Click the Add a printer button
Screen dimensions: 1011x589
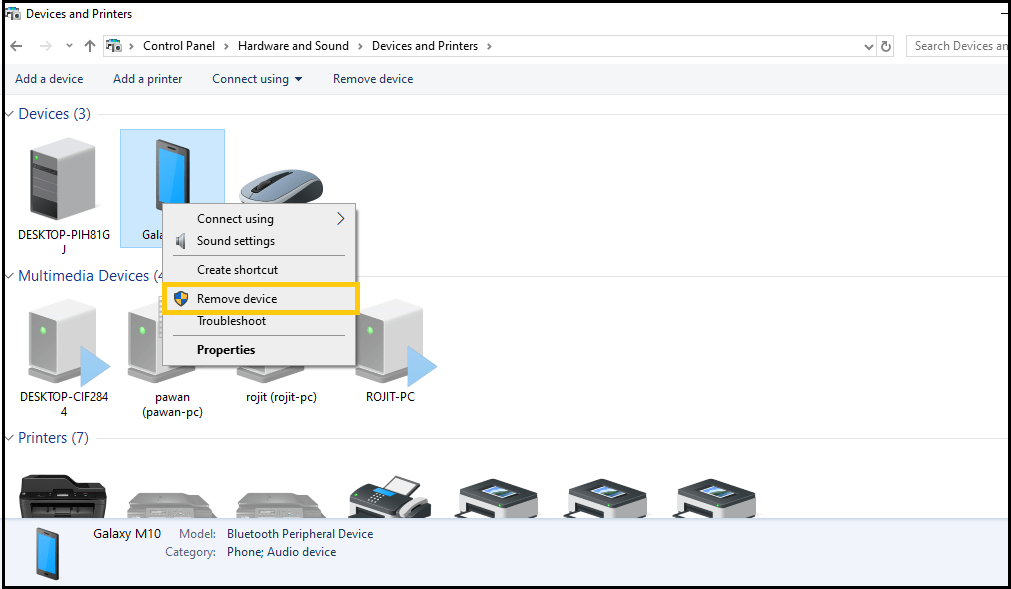[147, 78]
